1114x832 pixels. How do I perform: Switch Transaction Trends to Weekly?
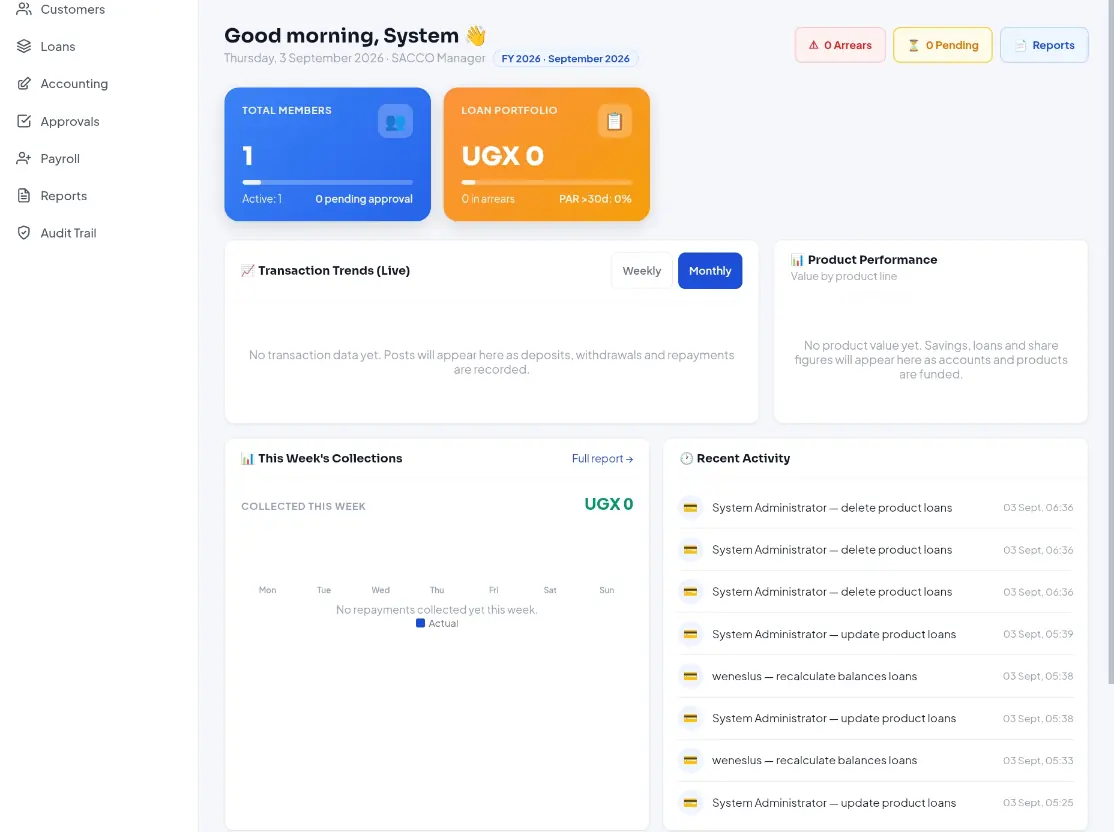click(642, 271)
